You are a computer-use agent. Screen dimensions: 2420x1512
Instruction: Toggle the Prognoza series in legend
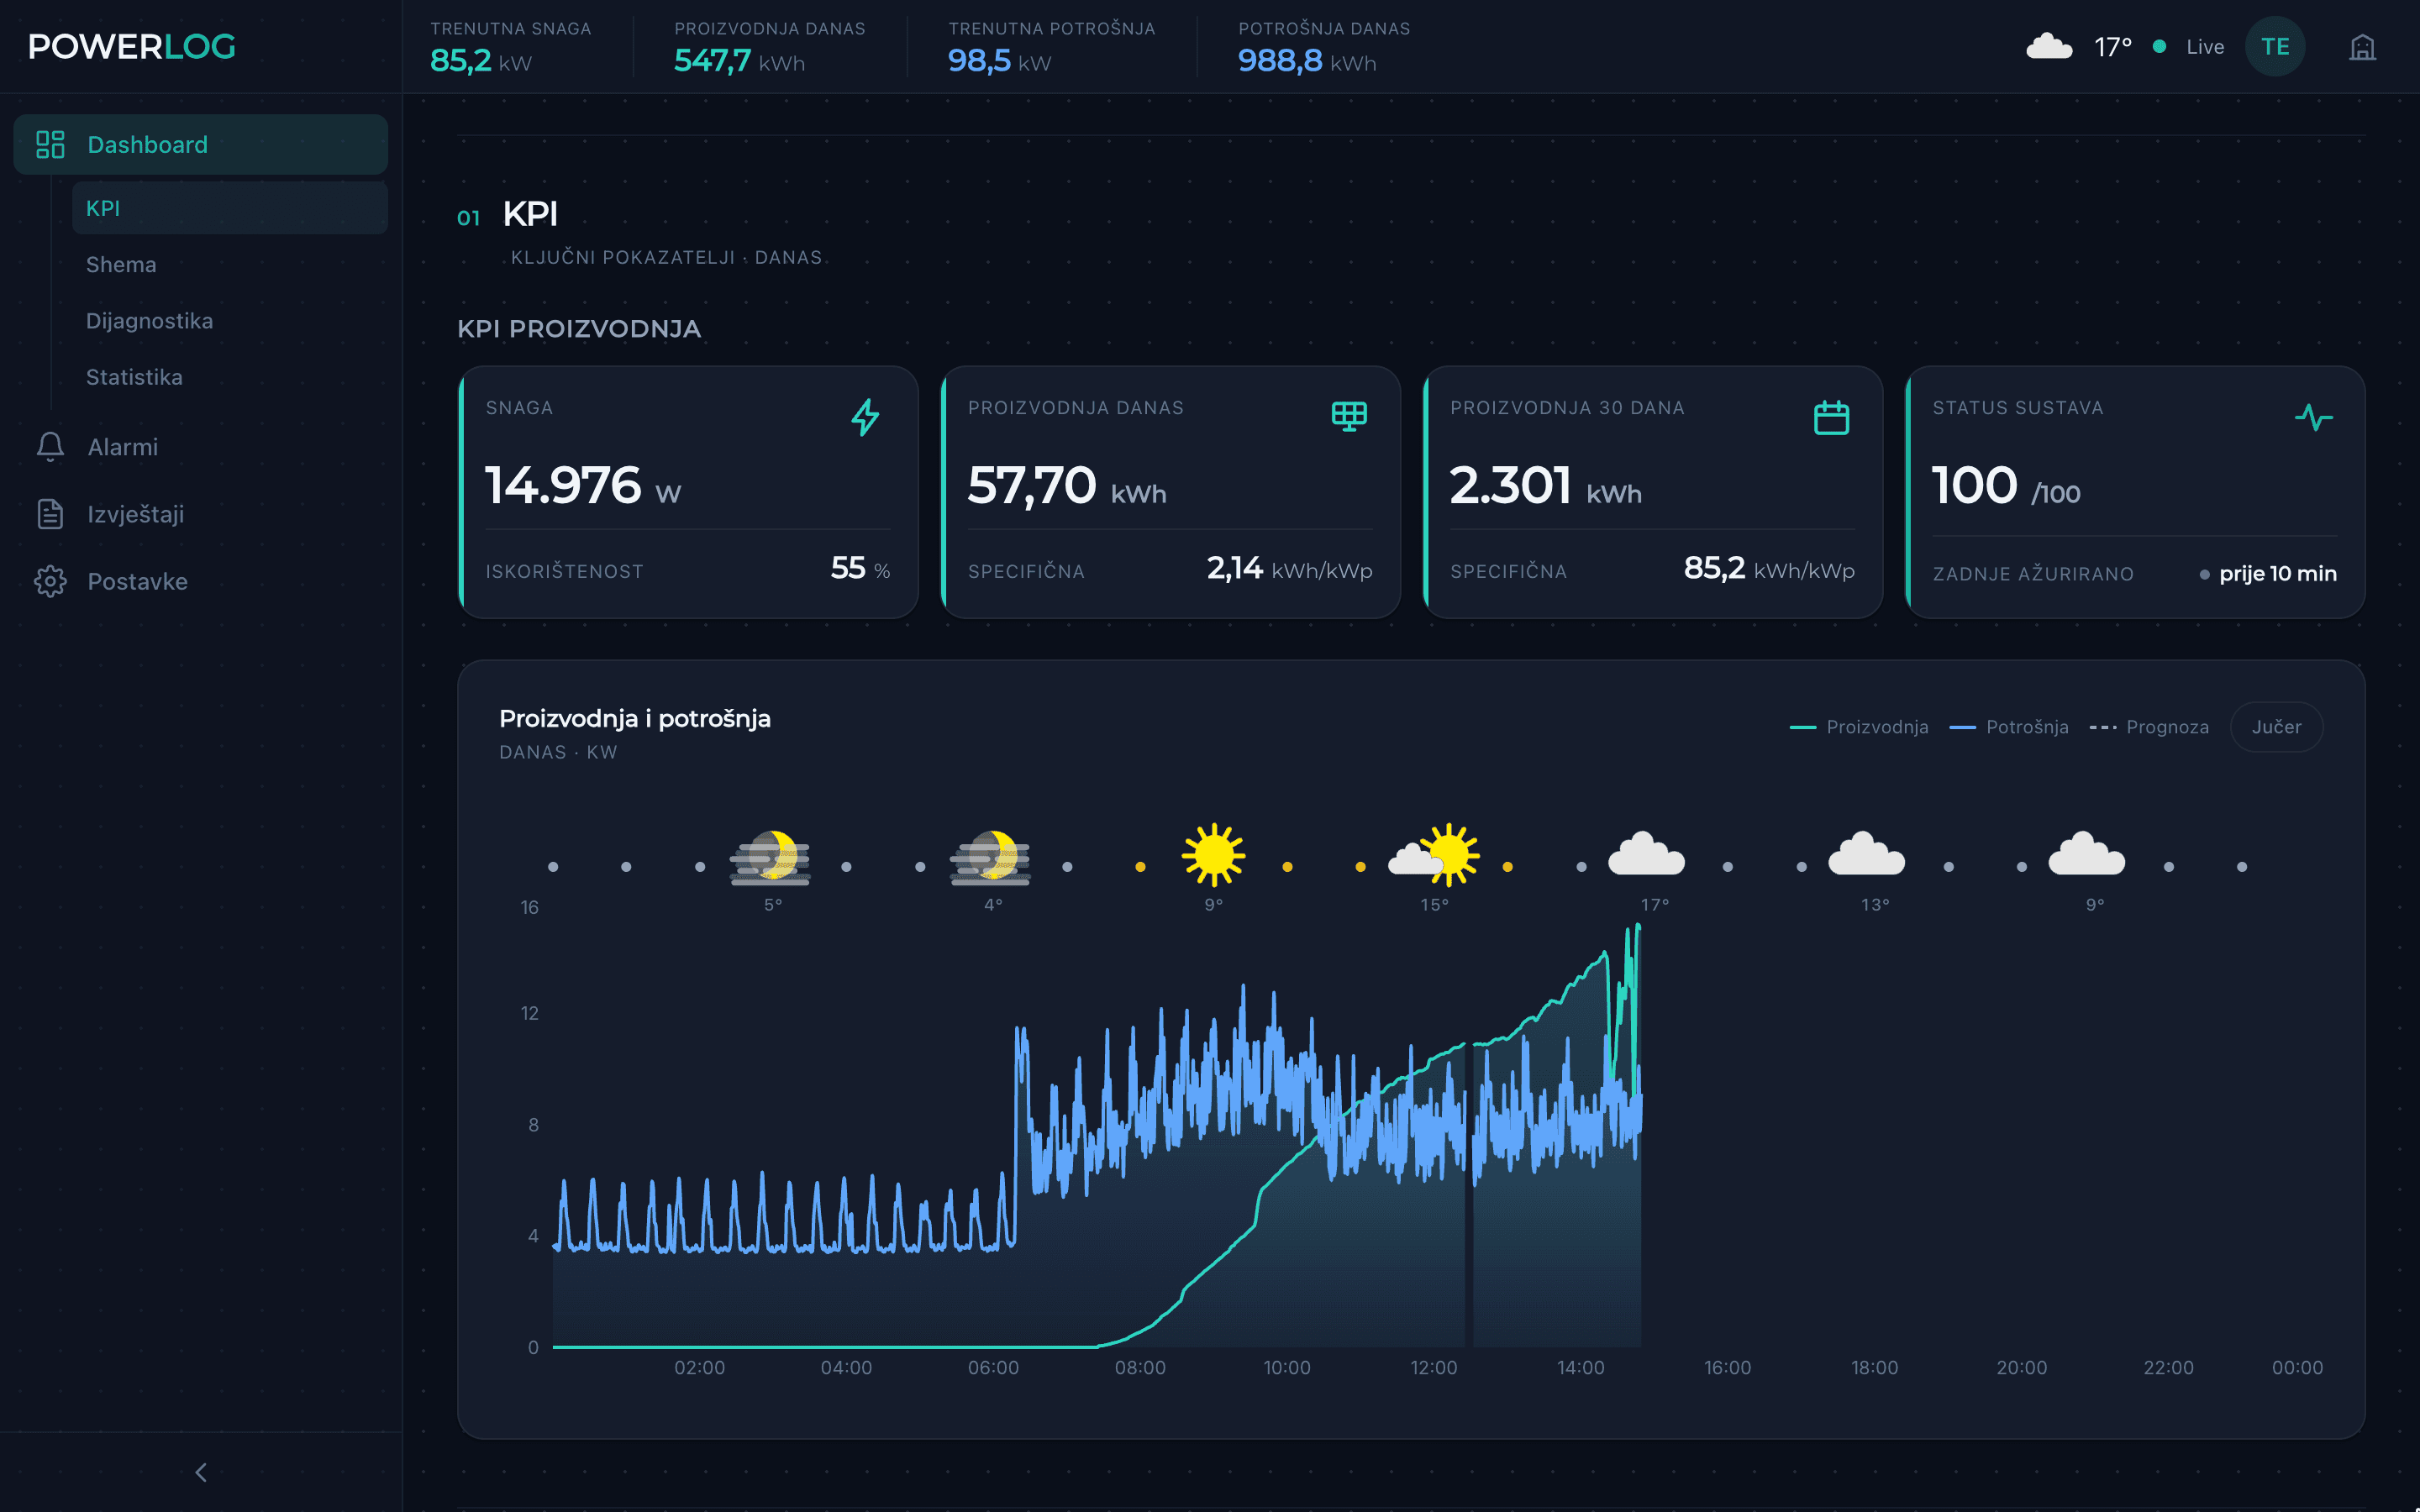[x=2149, y=727]
